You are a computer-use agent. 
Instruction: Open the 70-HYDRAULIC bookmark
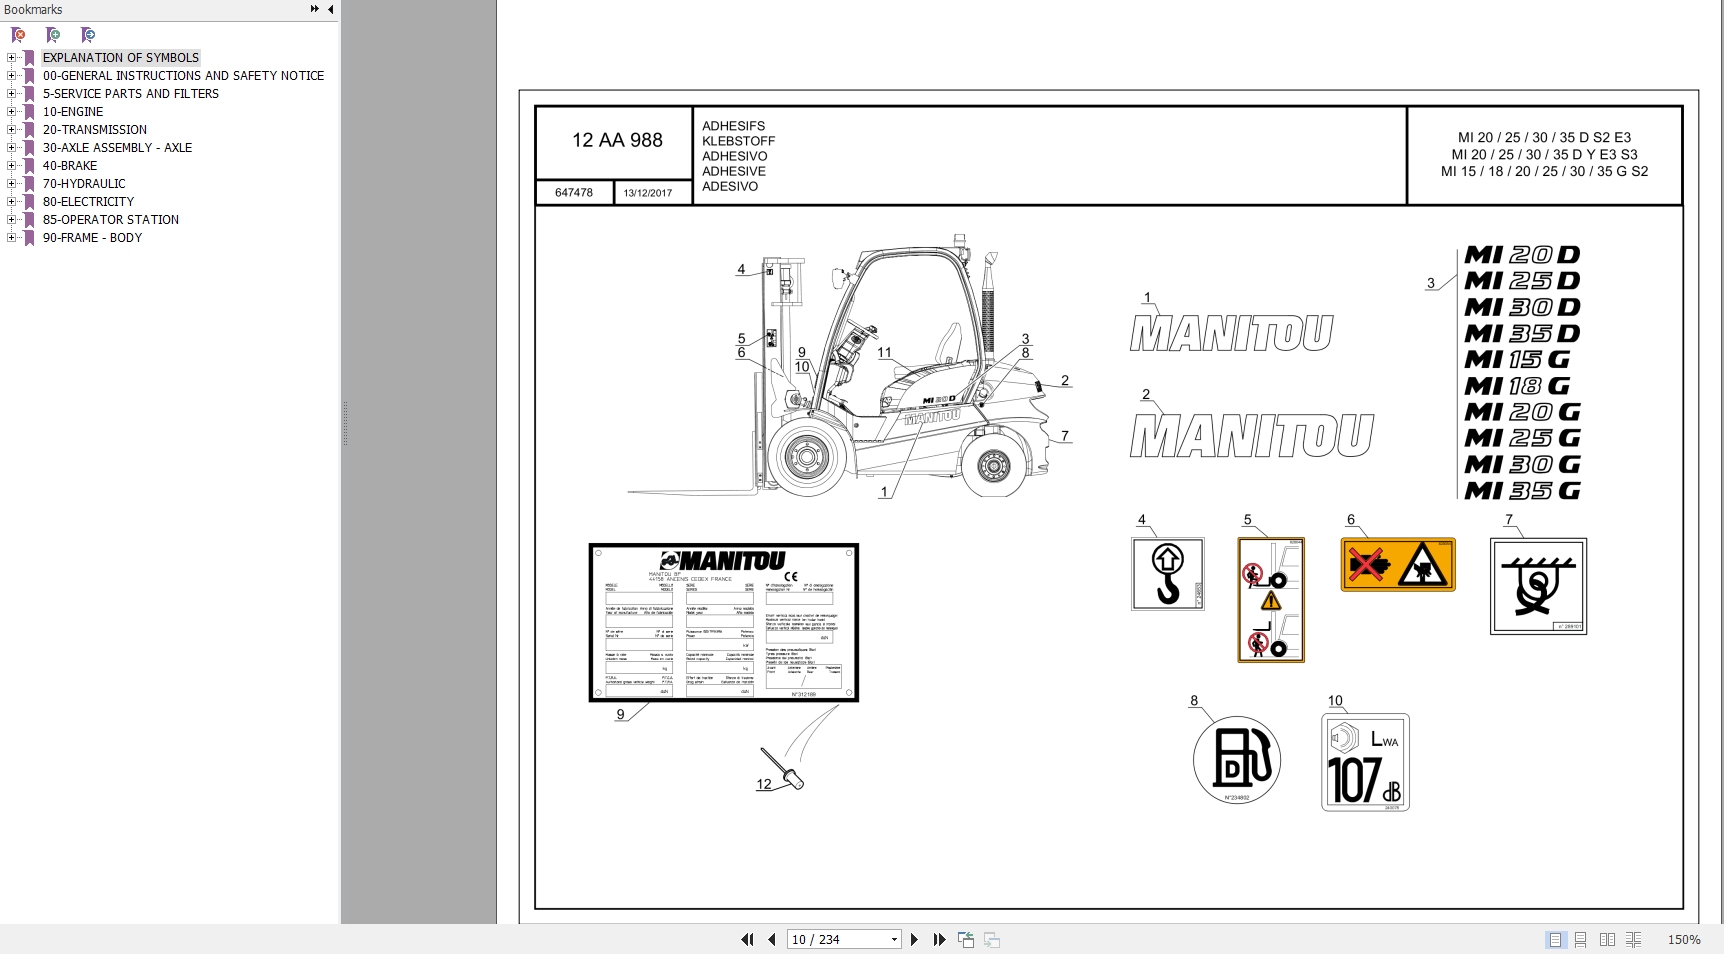[x=84, y=183]
